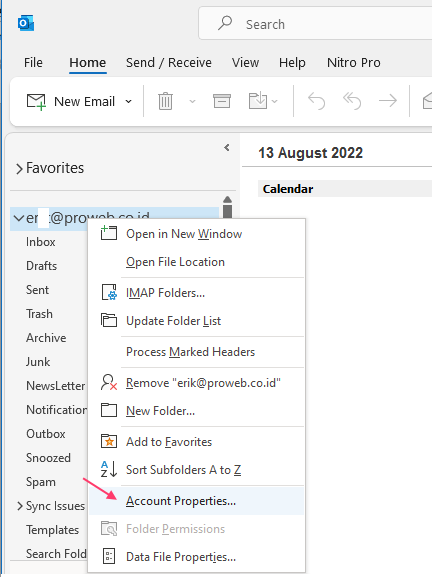This screenshot has width=432, height=577.
Task: Switch to the Send / Receive tab
Action: [x=169, y=63]
